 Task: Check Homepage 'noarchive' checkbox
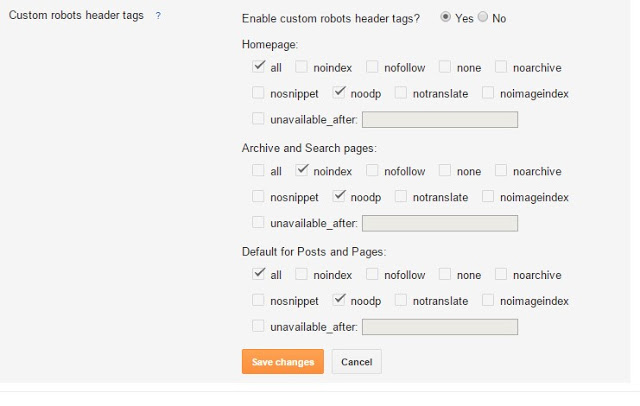[501, 67]
